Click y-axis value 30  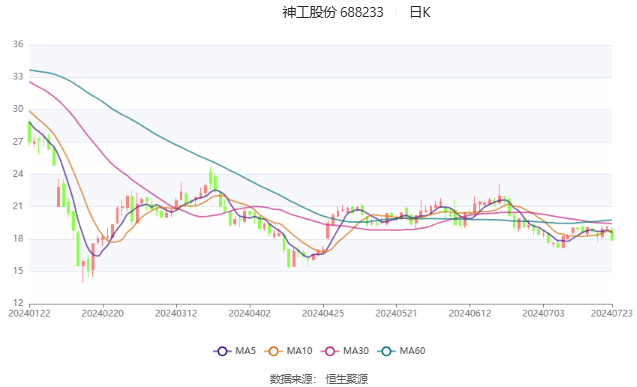[18, 109]
